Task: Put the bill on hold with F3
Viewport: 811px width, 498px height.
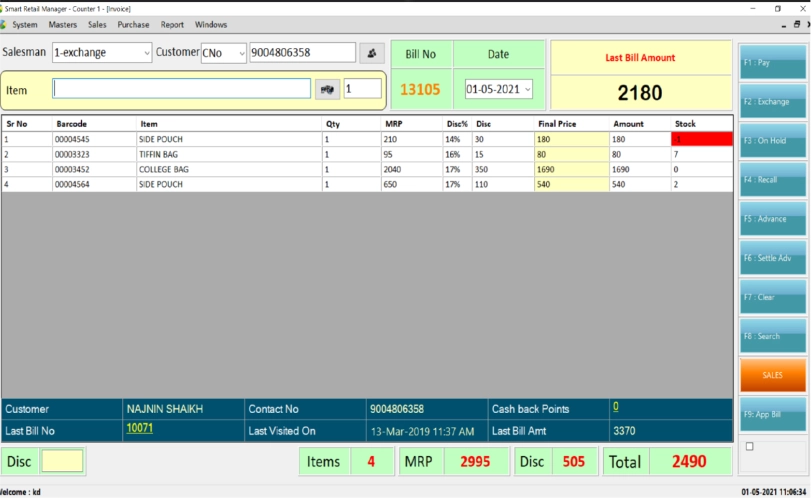Action: (772, 141)
